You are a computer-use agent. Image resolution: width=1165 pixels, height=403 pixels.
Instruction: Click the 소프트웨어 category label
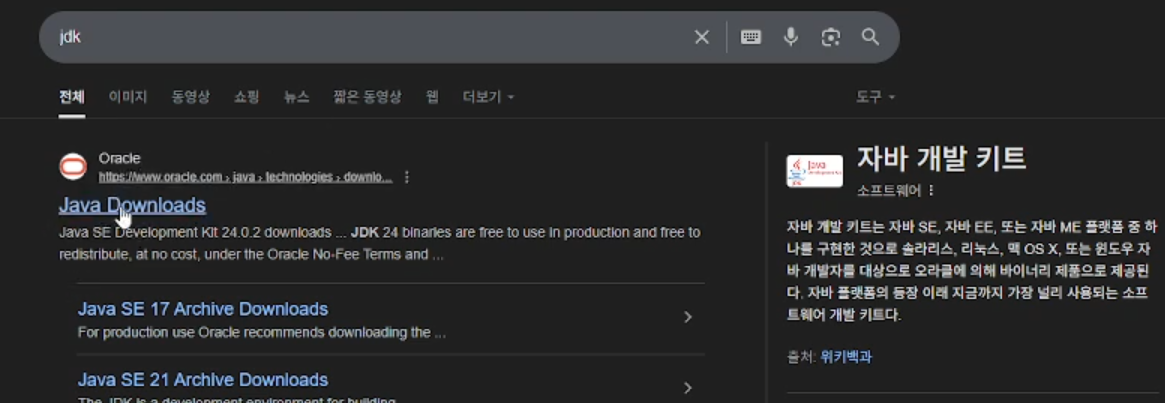click(889, 190)
